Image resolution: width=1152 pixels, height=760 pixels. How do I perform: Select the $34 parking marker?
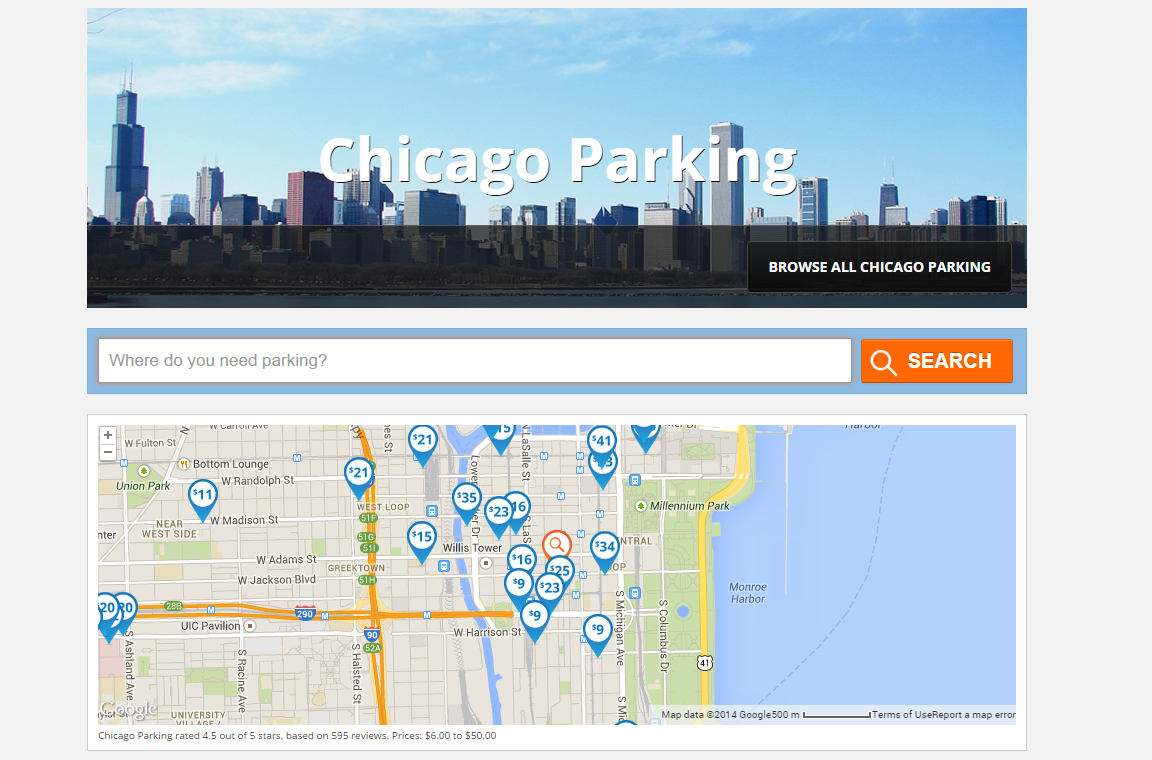tap(605, 552)
